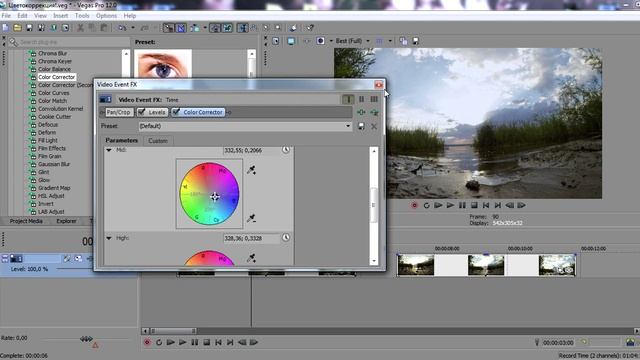Click Preview on External Monitor icon
The height and width of the screenshot is (360, 640).
click(291, 41)
